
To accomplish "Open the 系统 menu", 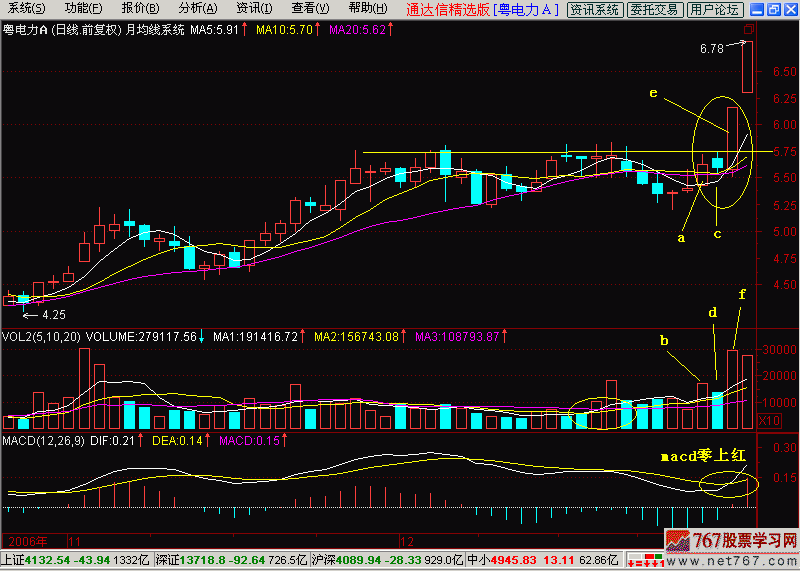I will [20, 8].
